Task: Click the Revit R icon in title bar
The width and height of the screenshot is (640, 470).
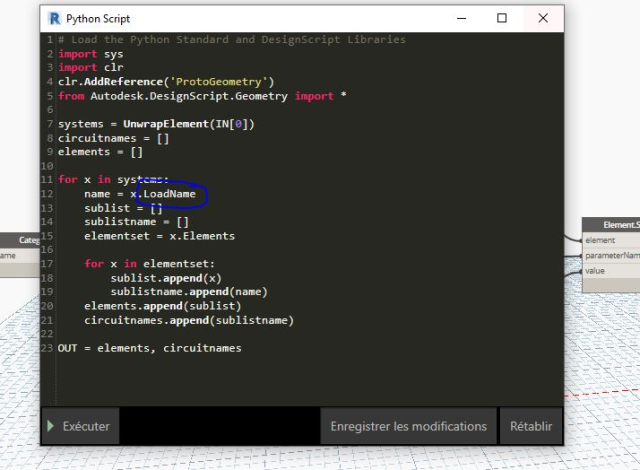Action: (54, 19)
